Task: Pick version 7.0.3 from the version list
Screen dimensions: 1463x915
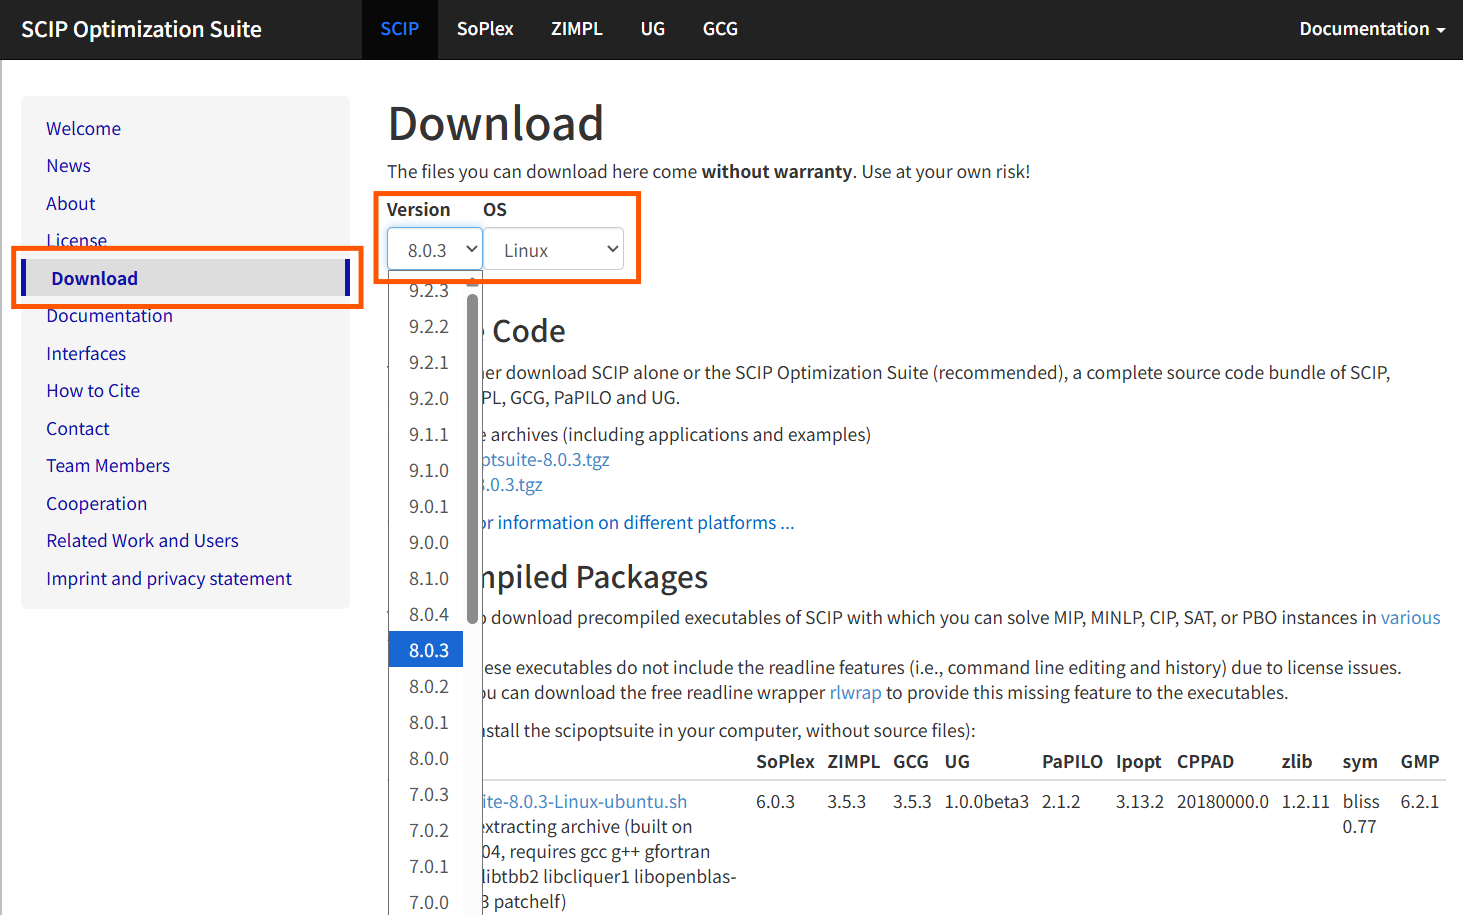Action: pyautogui.click(x=428, y=795)
